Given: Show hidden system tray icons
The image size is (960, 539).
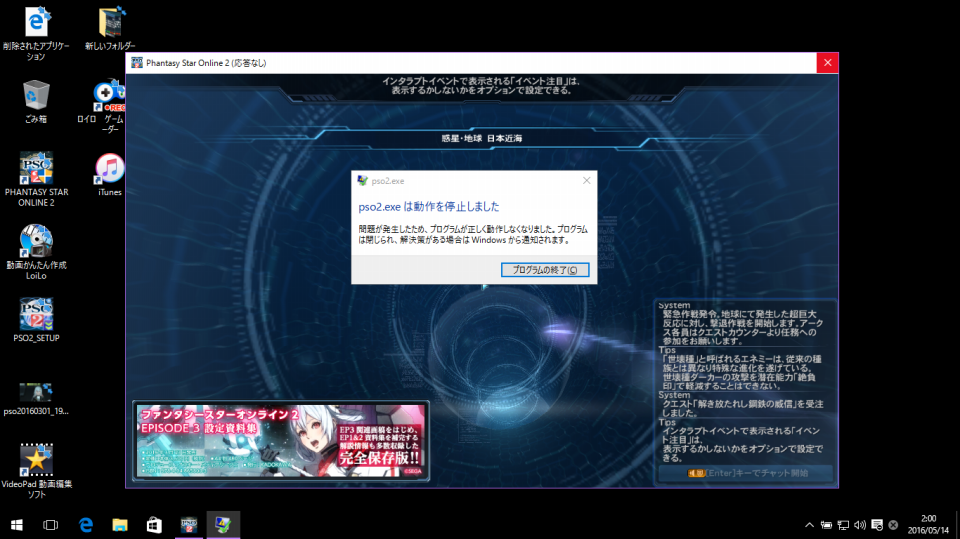Looking at the screenshot, I should point(809,525).
